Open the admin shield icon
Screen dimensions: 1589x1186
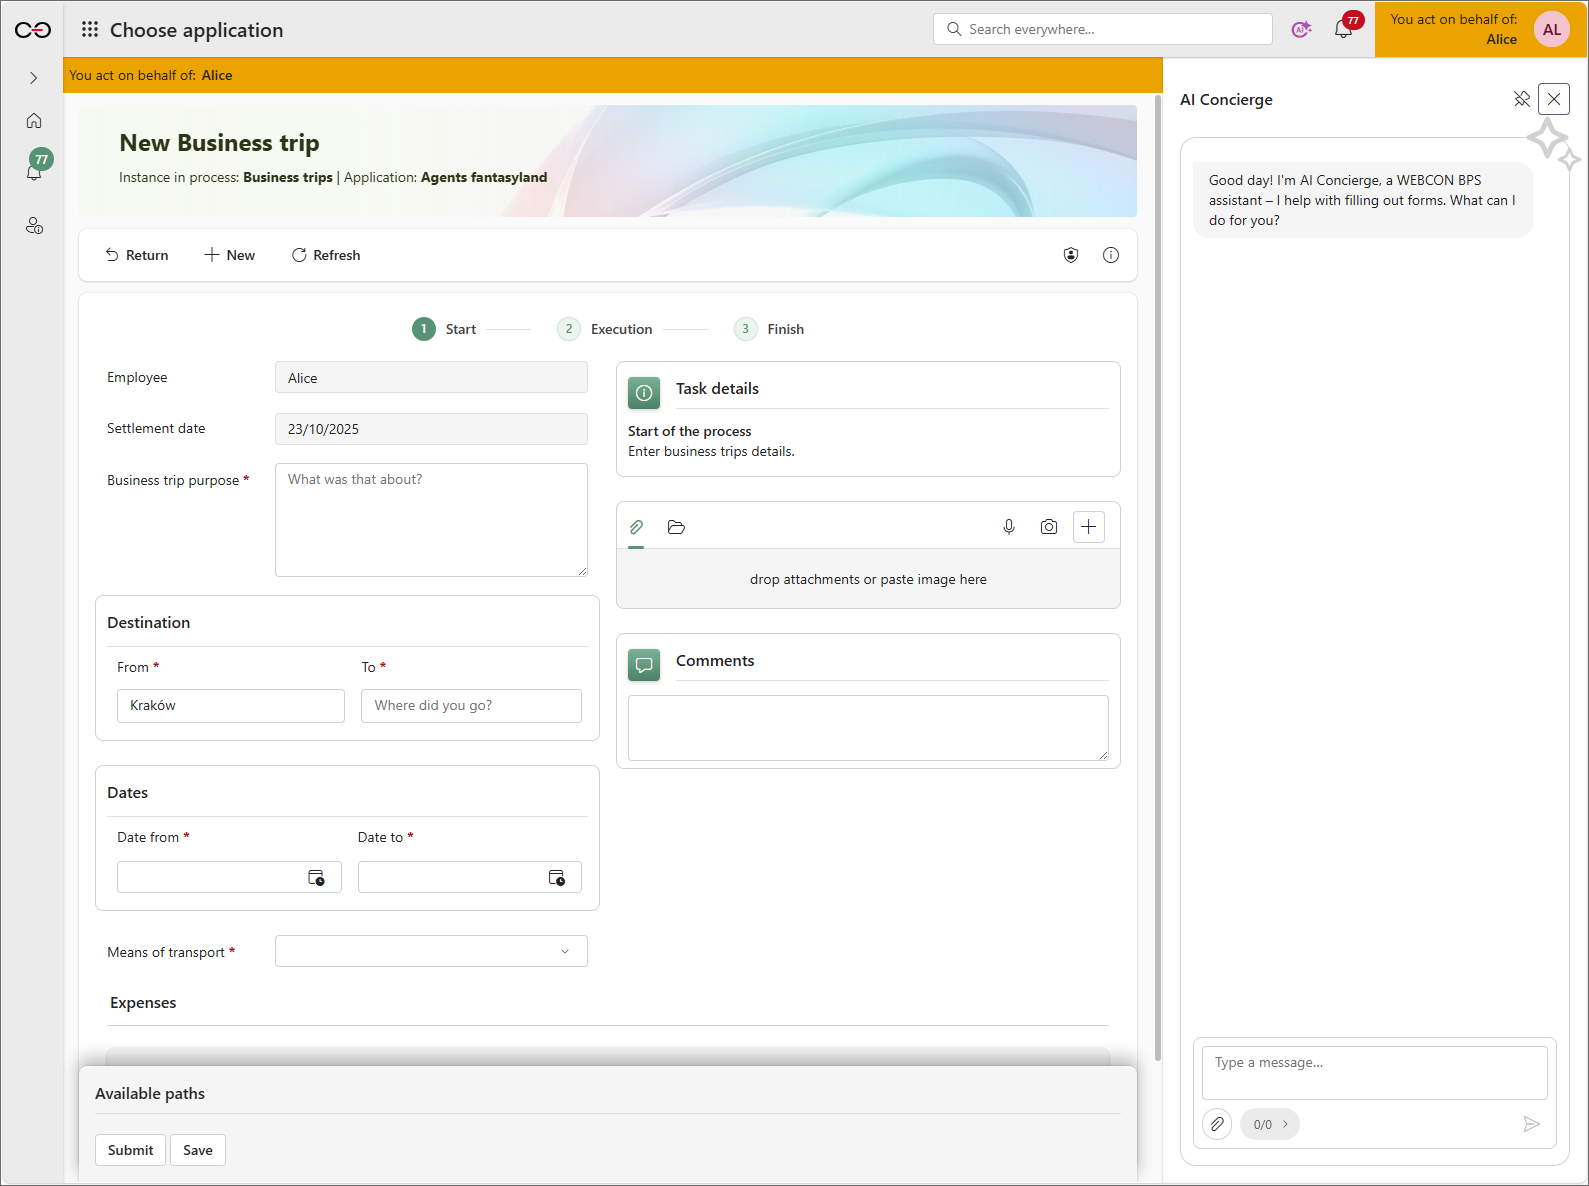[x=1071, y=255]
